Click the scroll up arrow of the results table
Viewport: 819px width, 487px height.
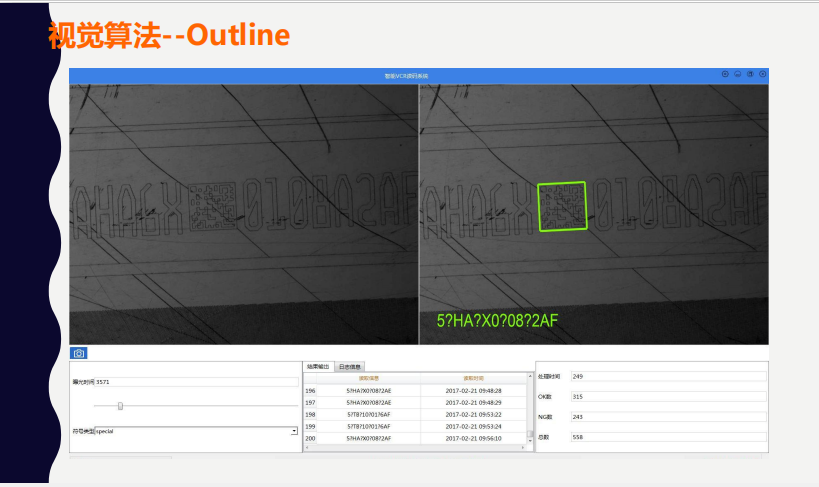point(530,377)
